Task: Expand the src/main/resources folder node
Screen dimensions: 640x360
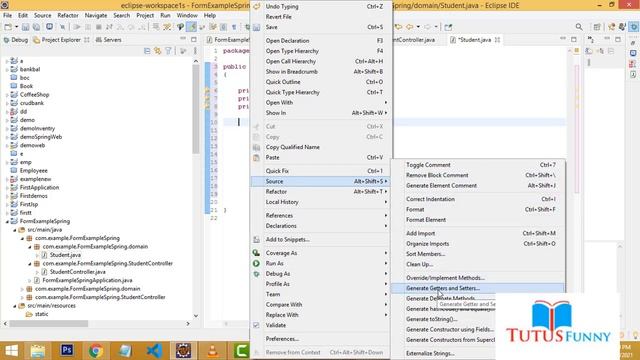Action: [15, 306]
